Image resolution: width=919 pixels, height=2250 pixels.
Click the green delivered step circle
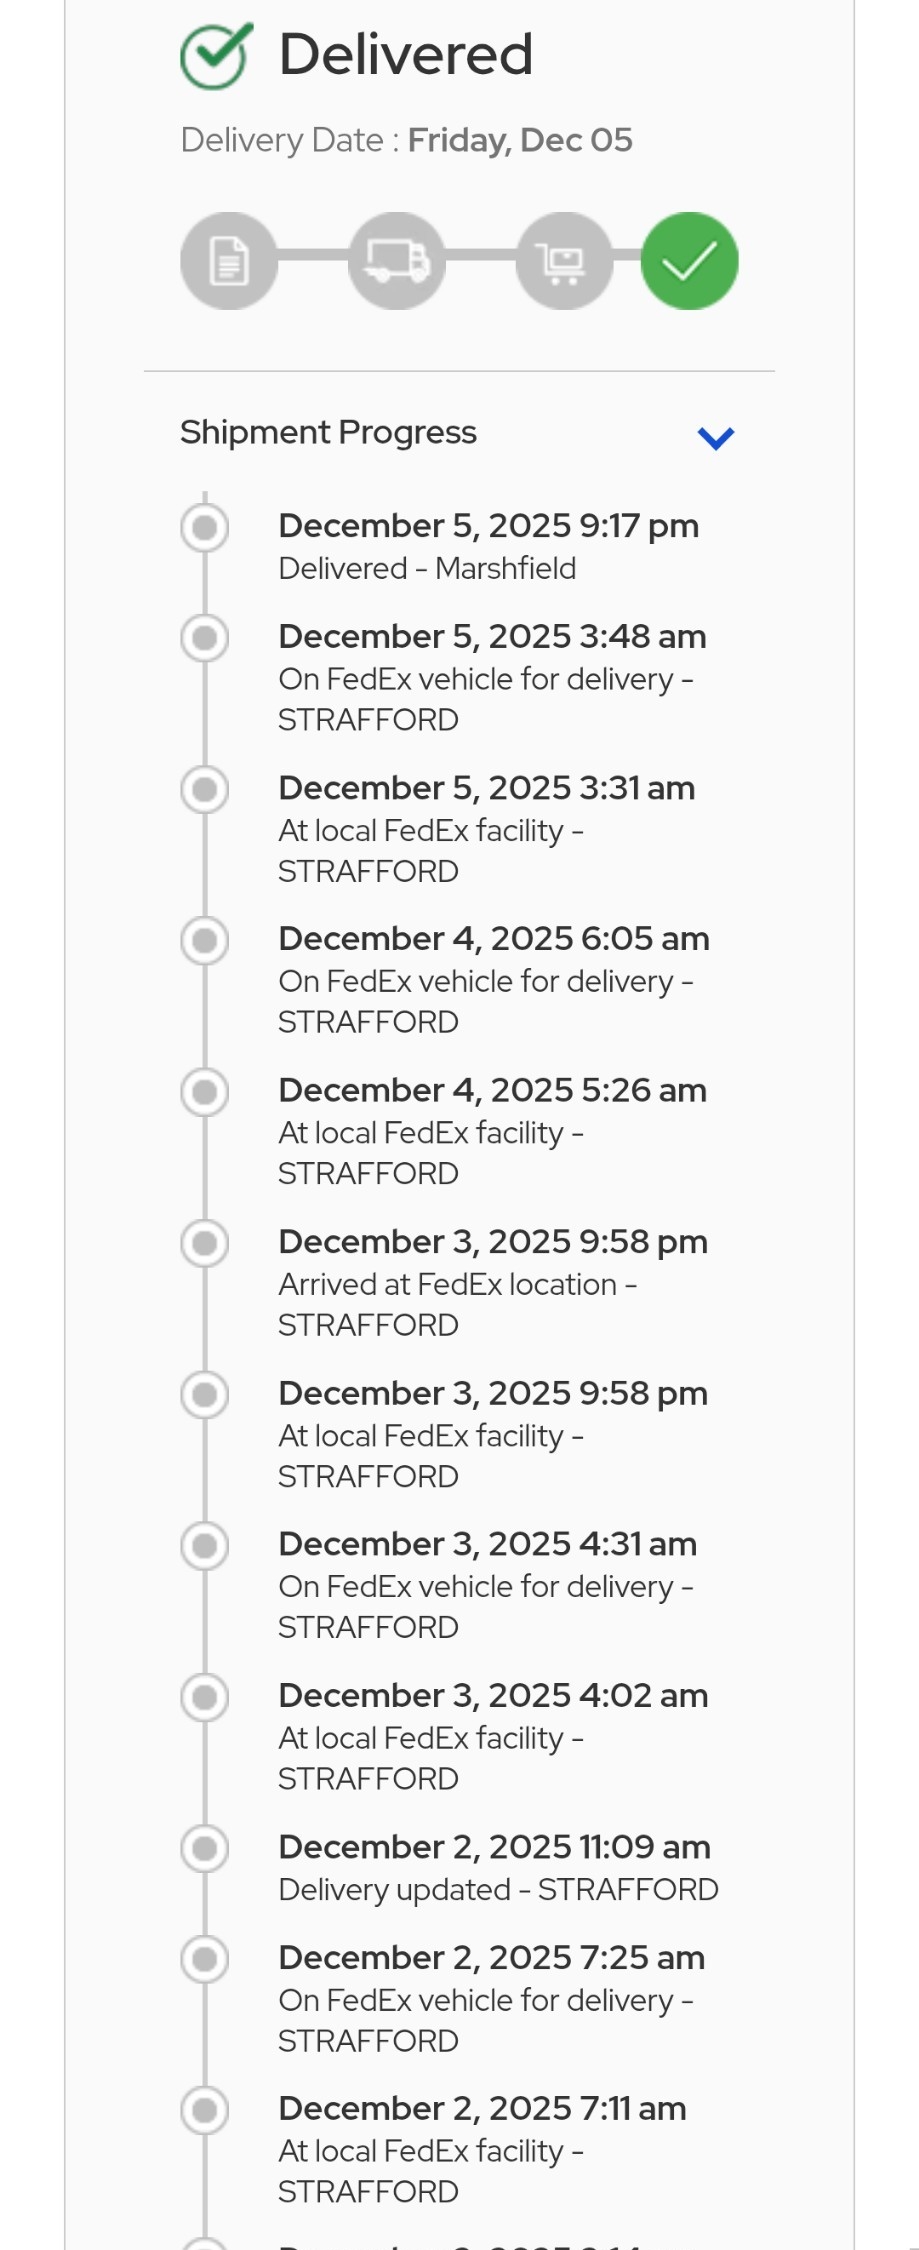(x=690, y=261)
